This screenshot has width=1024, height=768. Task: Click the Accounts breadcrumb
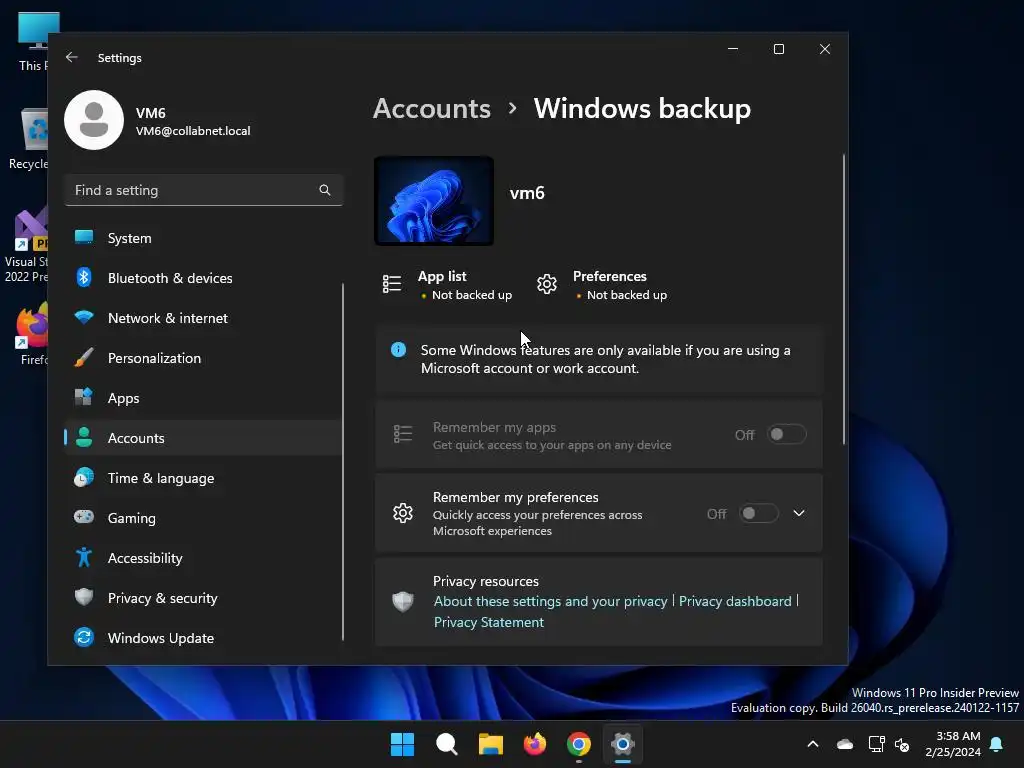click(x=432, y=108)
